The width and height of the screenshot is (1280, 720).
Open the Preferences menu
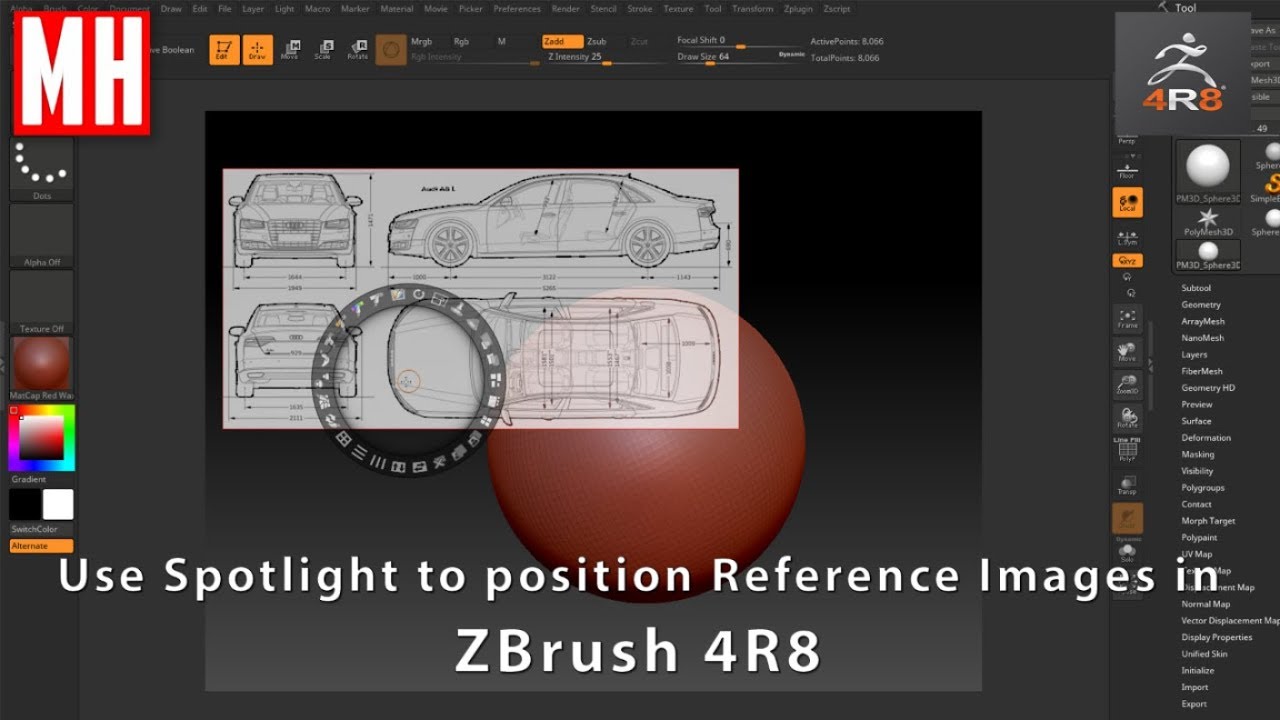517,9
